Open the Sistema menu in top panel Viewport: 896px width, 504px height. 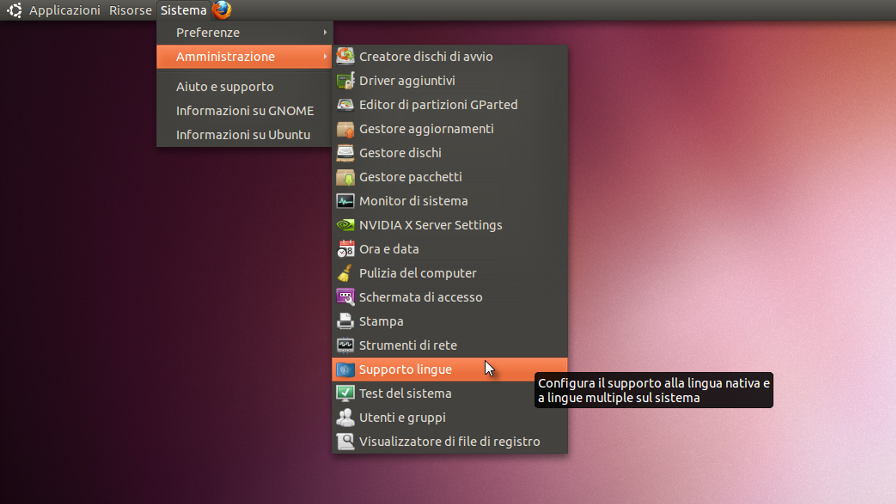coord(183,10)
